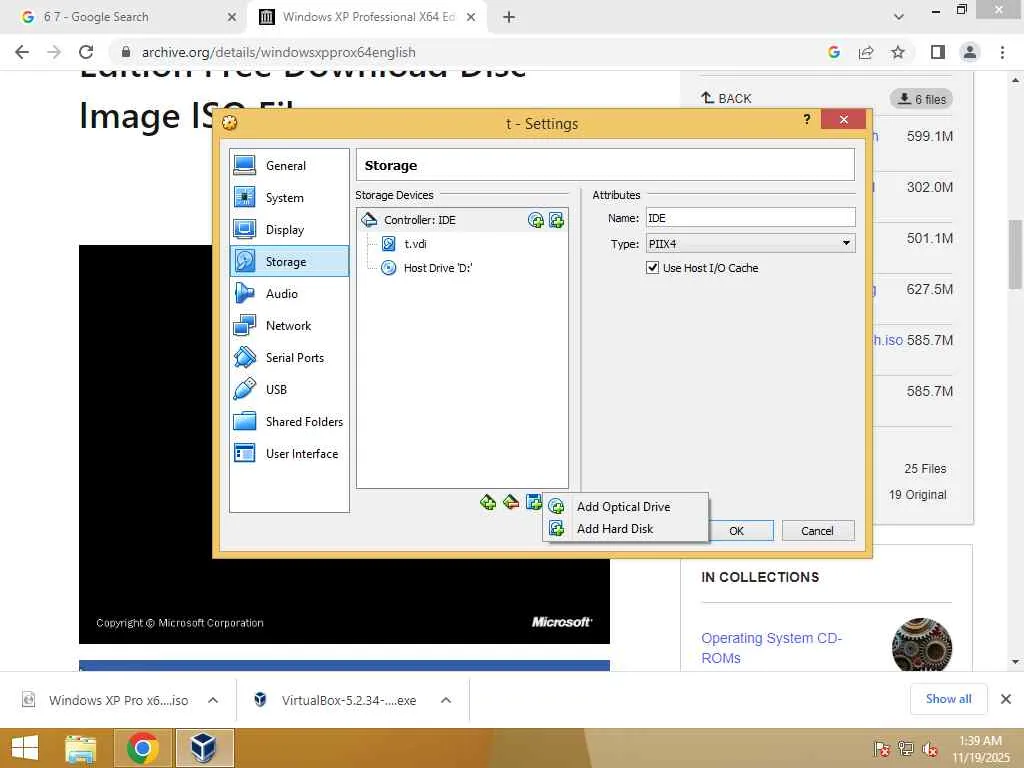Click the network tray icon
1024x768 pixels.
(906, 749)
